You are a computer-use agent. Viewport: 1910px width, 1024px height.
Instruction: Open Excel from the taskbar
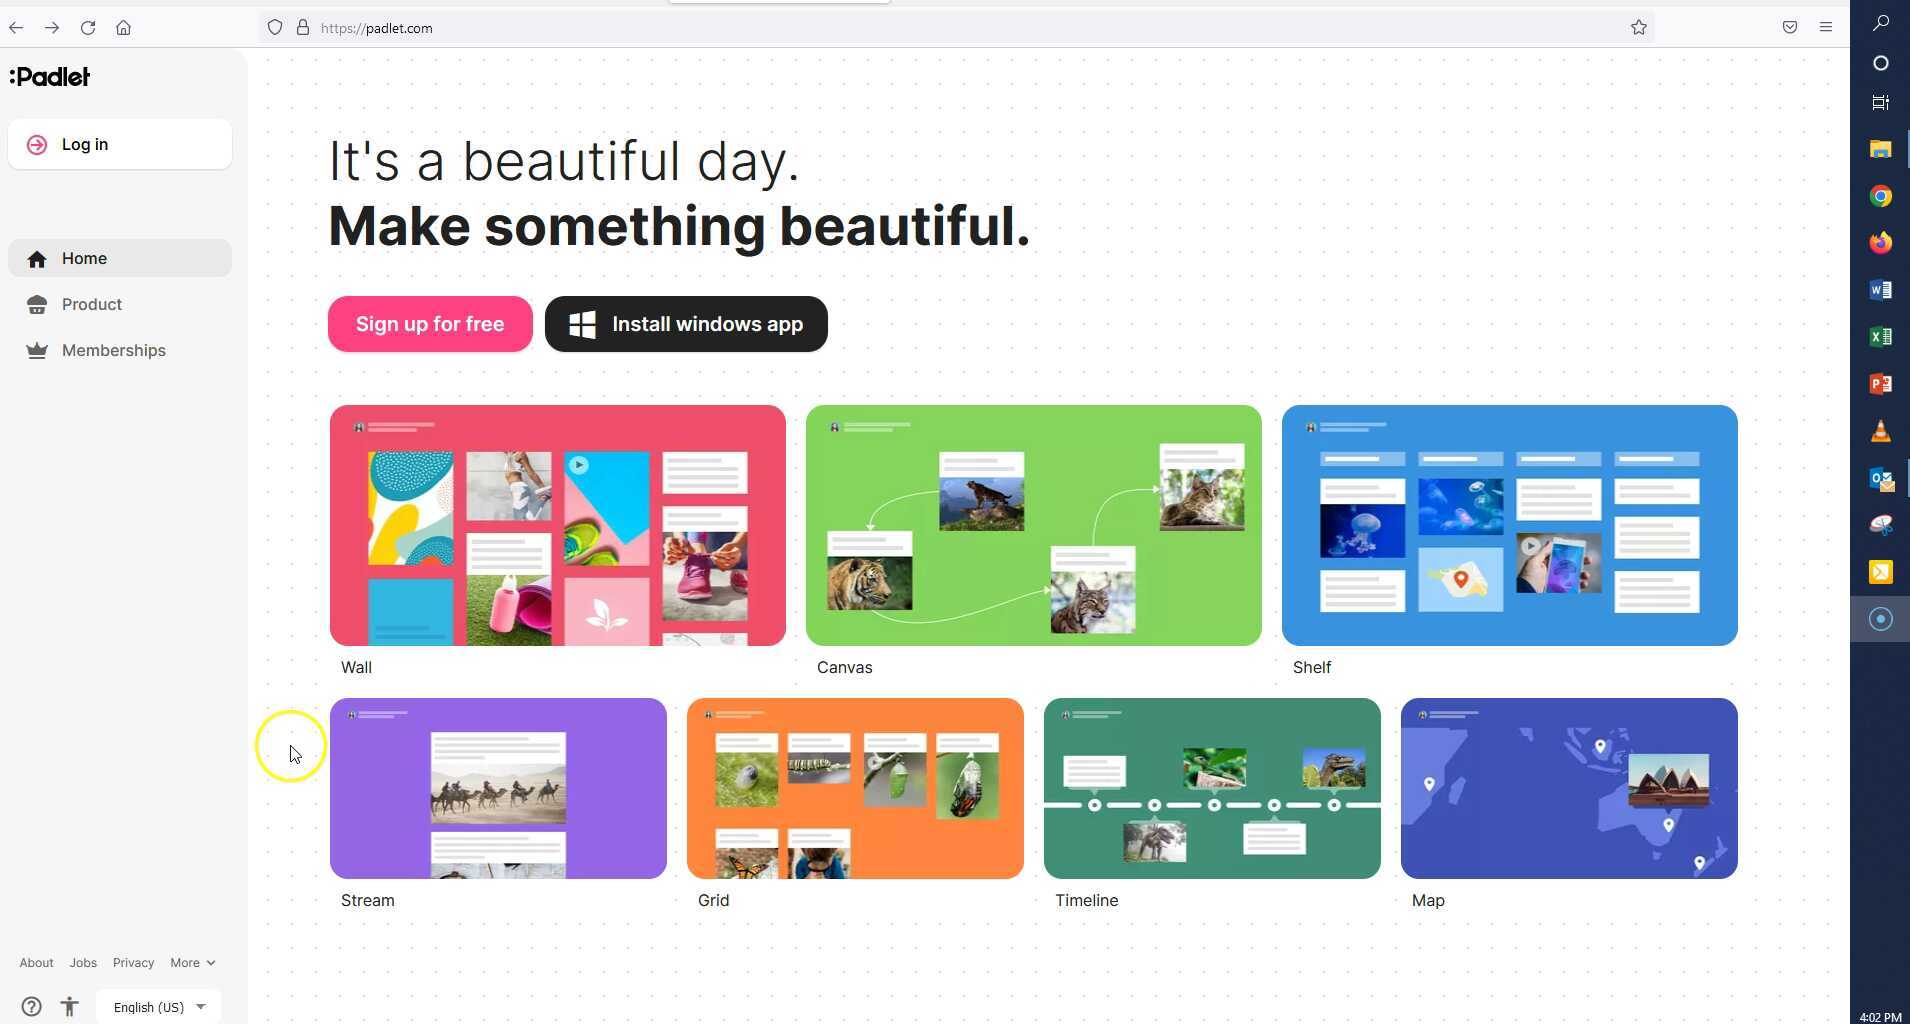pyautogui.click(x=1881, y=337)
